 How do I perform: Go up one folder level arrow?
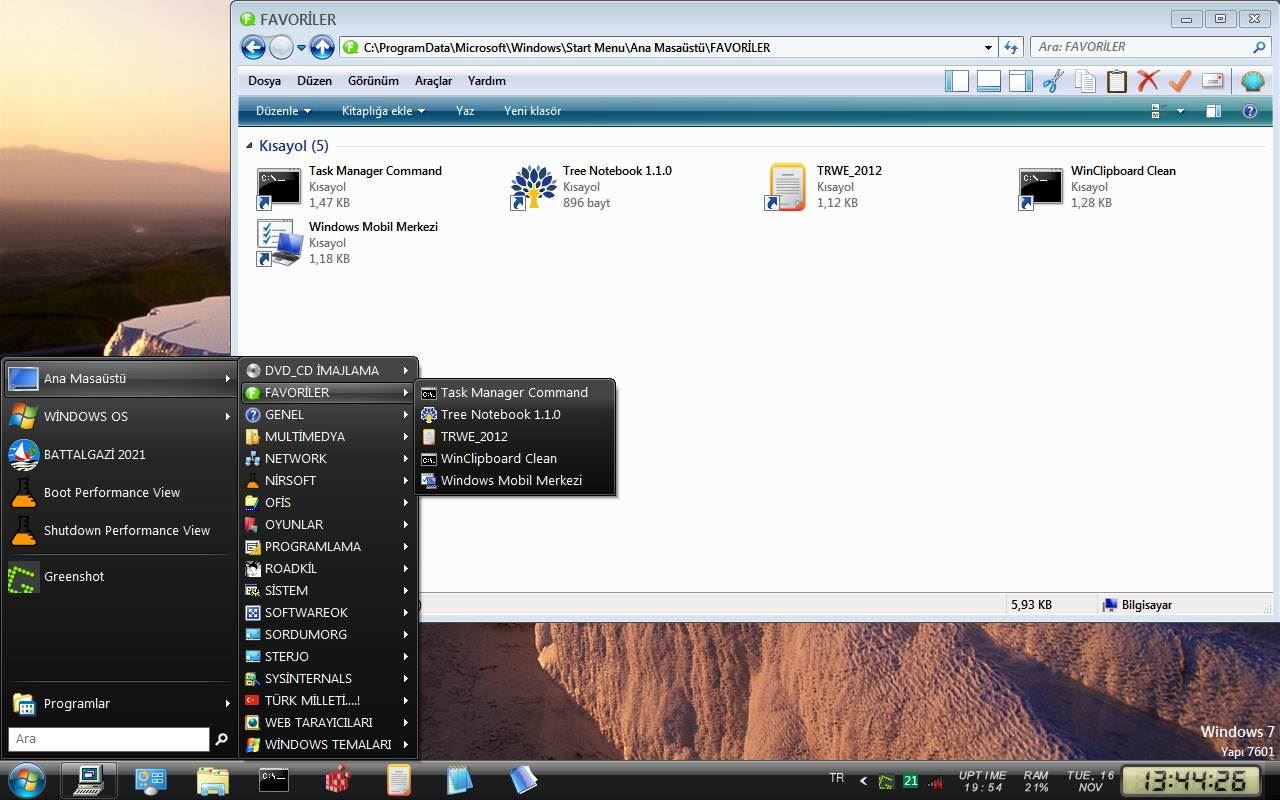[322, 47]
